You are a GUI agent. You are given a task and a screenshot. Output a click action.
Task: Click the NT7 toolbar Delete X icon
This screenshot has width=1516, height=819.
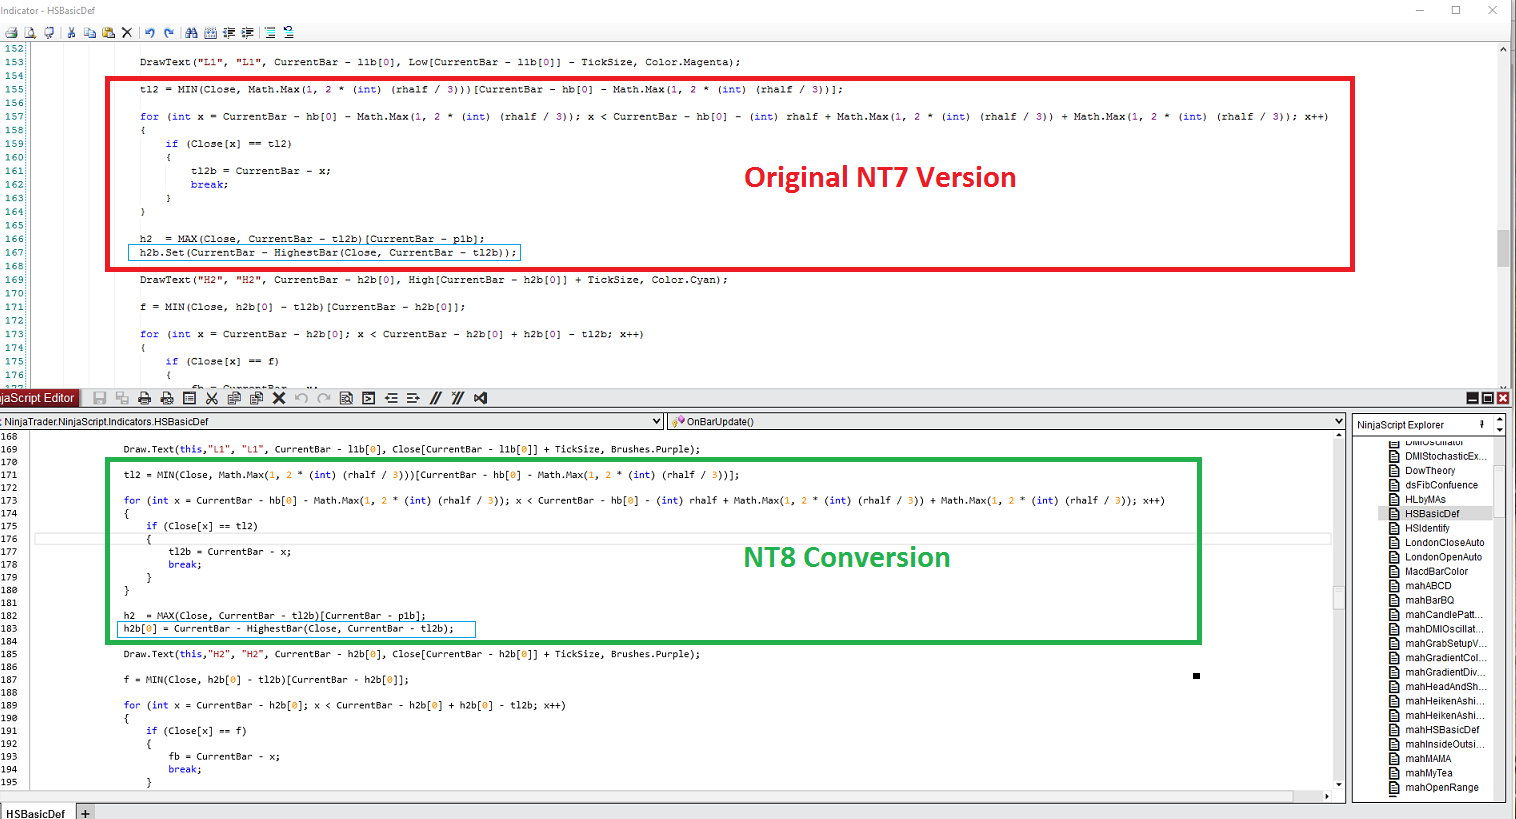tap(127, 33)
